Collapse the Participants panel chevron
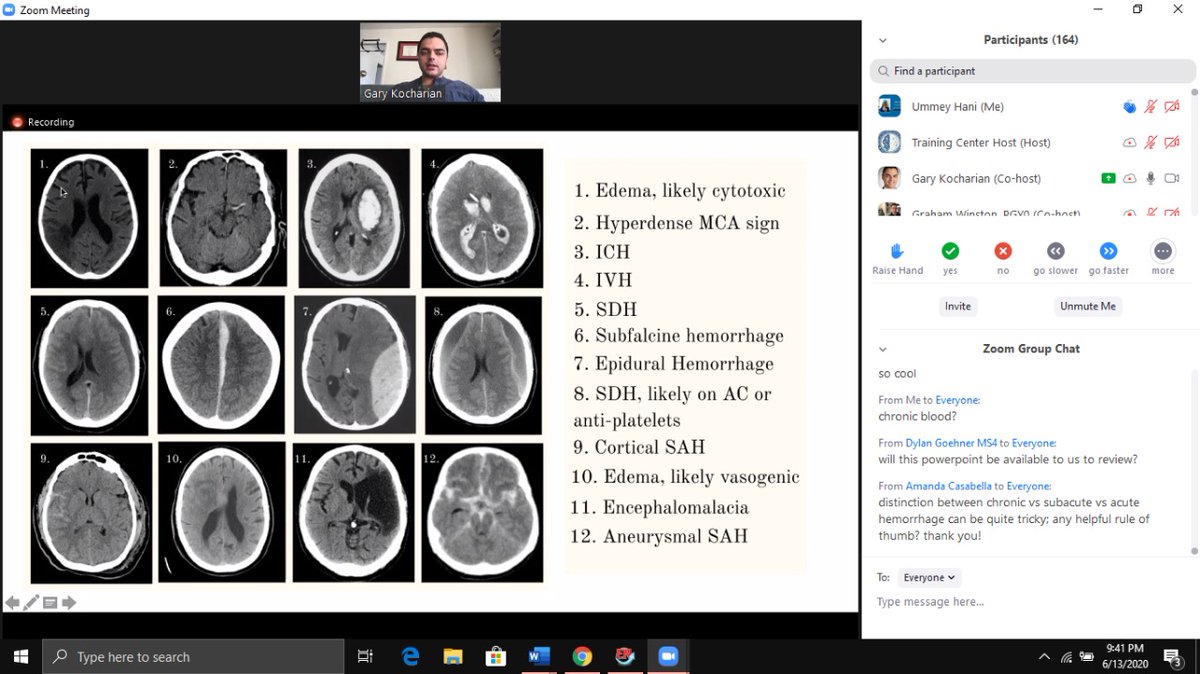1200x674 pixels. (883, 41)
